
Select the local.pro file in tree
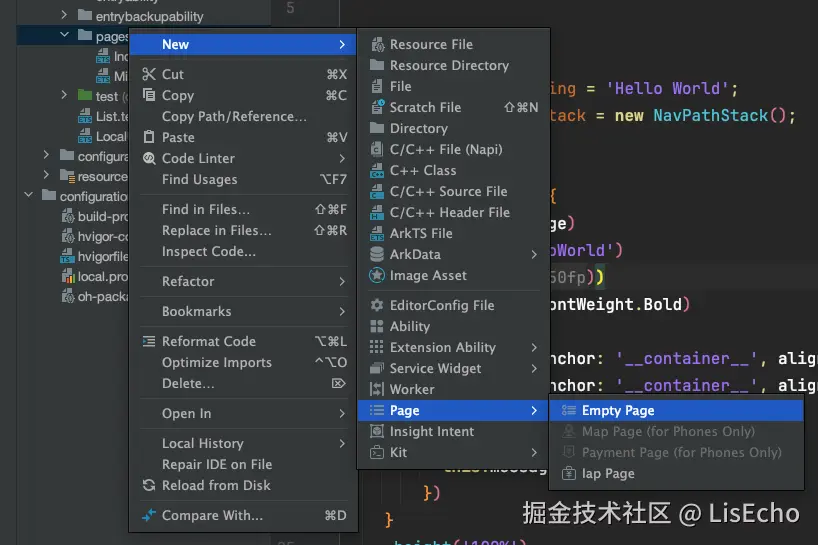103,276
